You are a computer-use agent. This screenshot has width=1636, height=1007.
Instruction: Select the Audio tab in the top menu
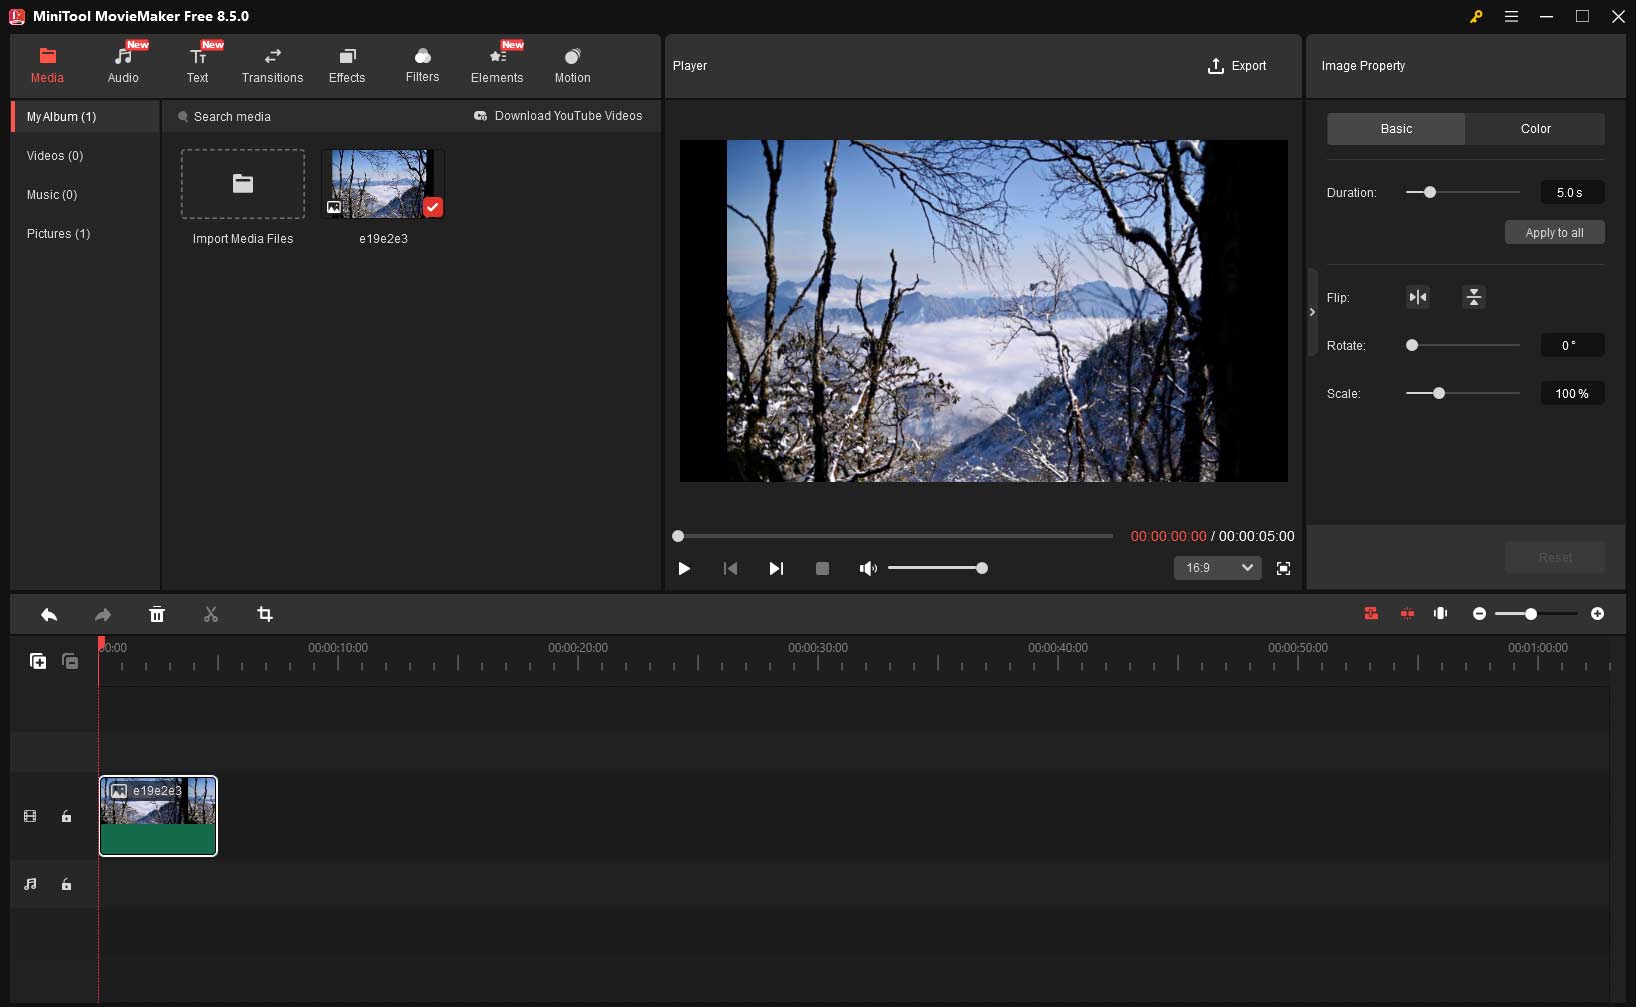pos(124,65)
